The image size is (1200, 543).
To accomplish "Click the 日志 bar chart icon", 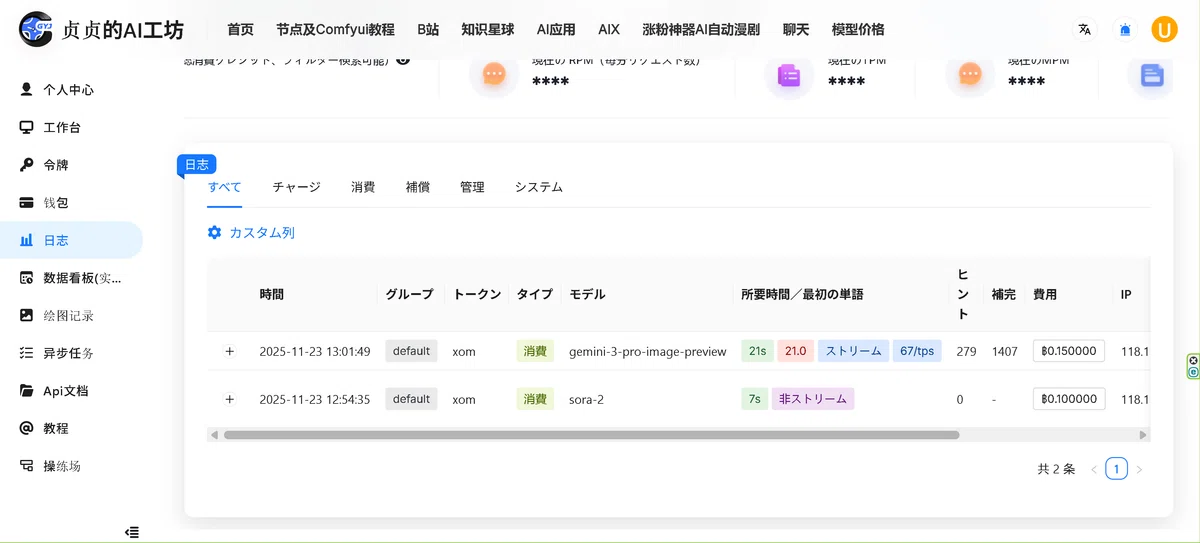I will 27,240.
